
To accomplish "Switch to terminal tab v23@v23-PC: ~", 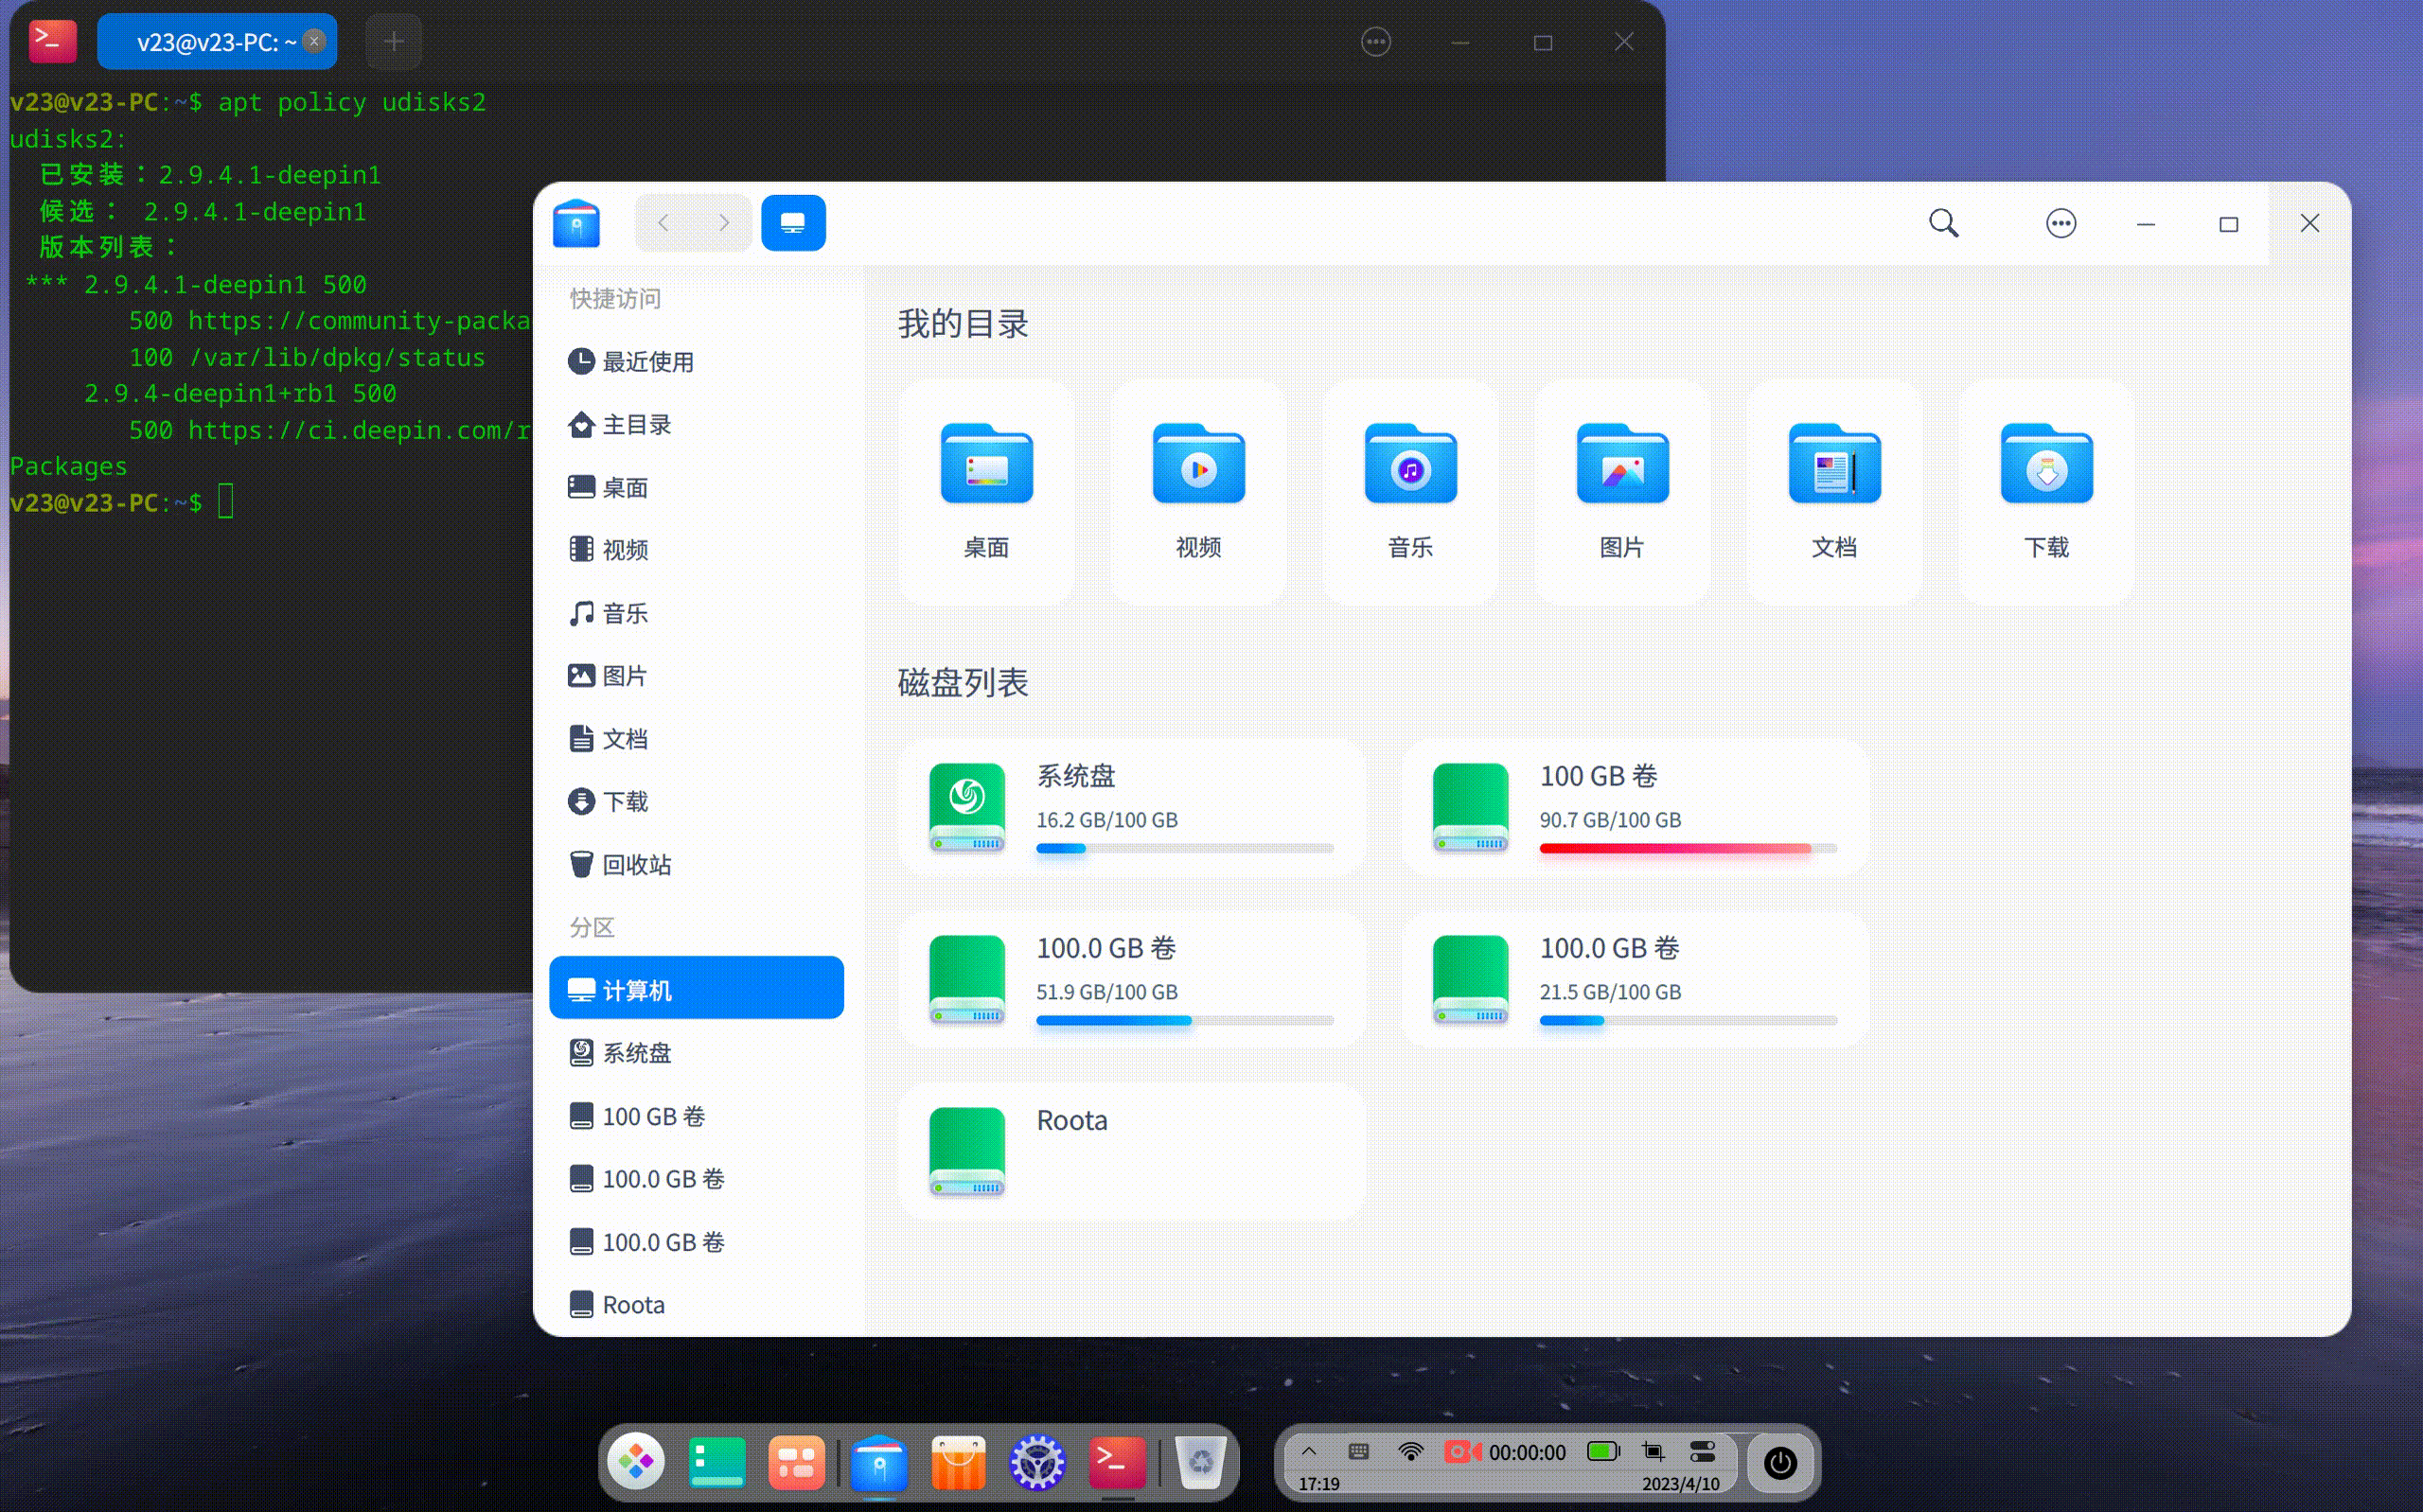I will coord(217,42).
